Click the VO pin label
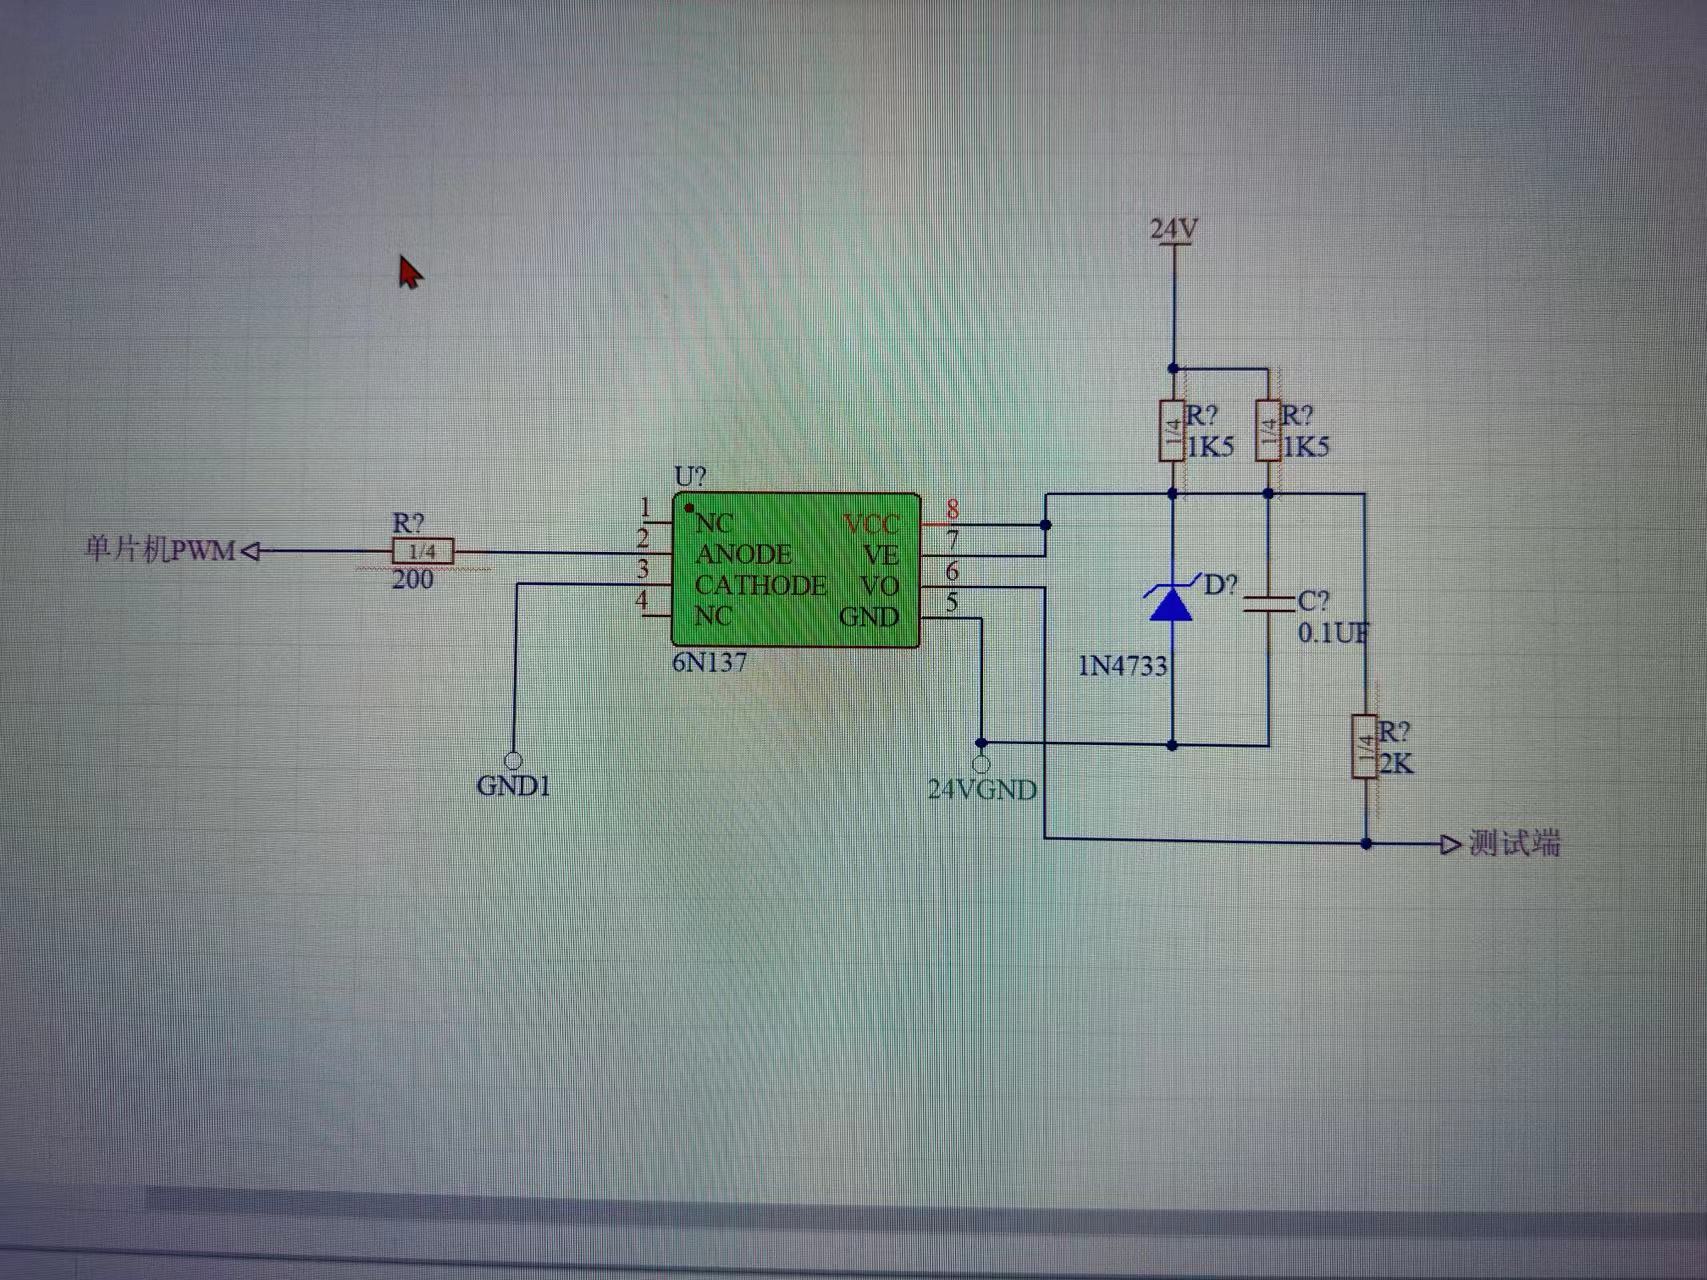 click(x=880, y=586)
